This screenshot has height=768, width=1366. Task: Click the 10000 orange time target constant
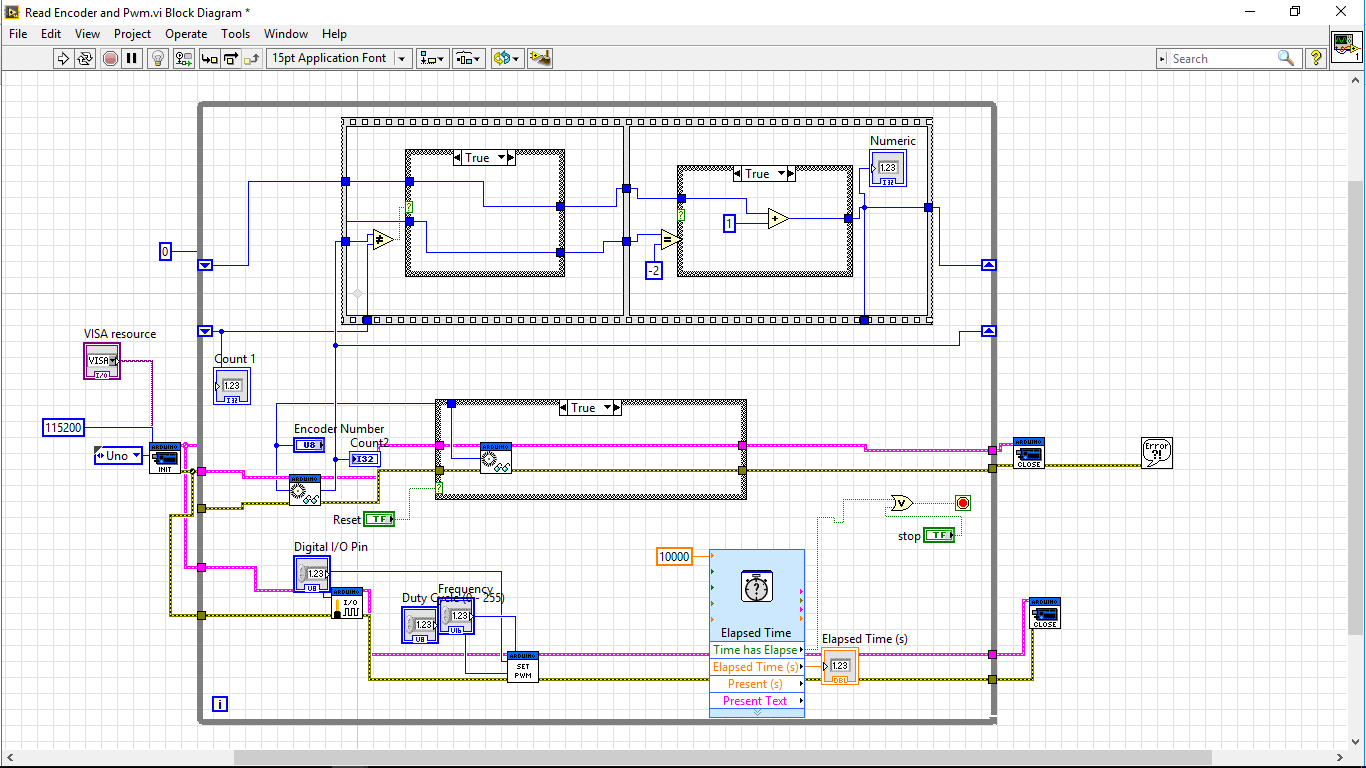pyautogui.click(x=675, y=557)
